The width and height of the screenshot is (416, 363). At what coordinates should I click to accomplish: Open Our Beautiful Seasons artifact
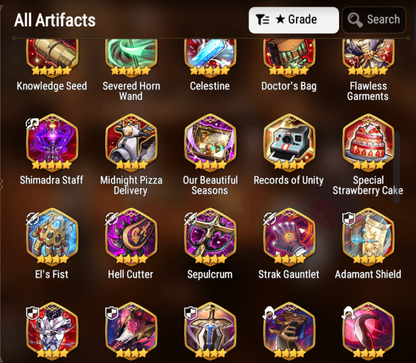tap(210, 143)
